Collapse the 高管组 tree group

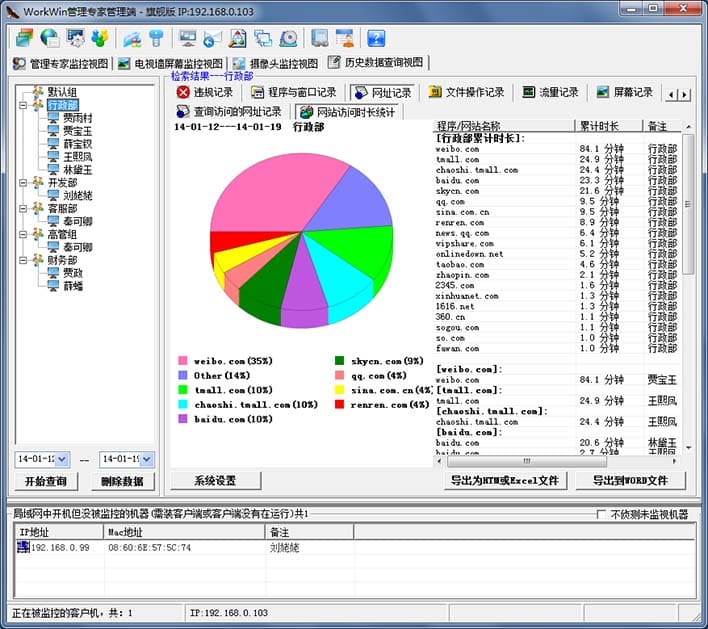coord(23,234)
